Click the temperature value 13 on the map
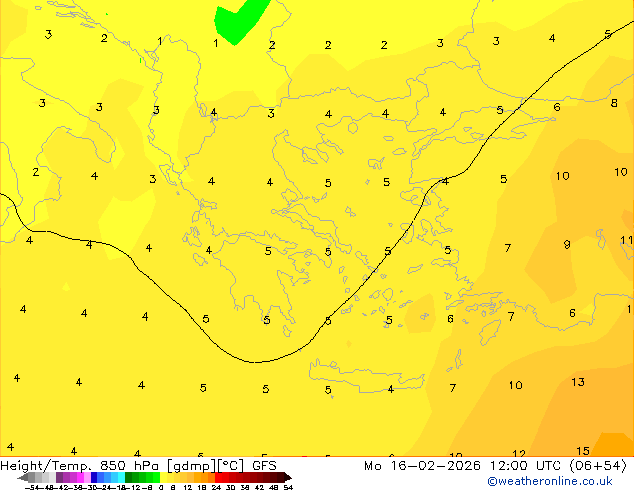Image resolution: width=634 pixels, height=490 pixels. click(578, 382)
